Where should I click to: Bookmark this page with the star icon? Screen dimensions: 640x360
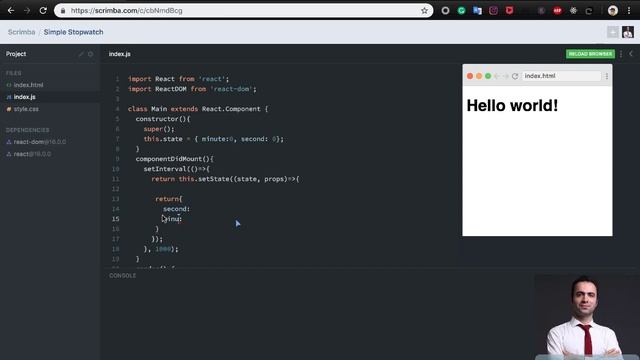424,11
